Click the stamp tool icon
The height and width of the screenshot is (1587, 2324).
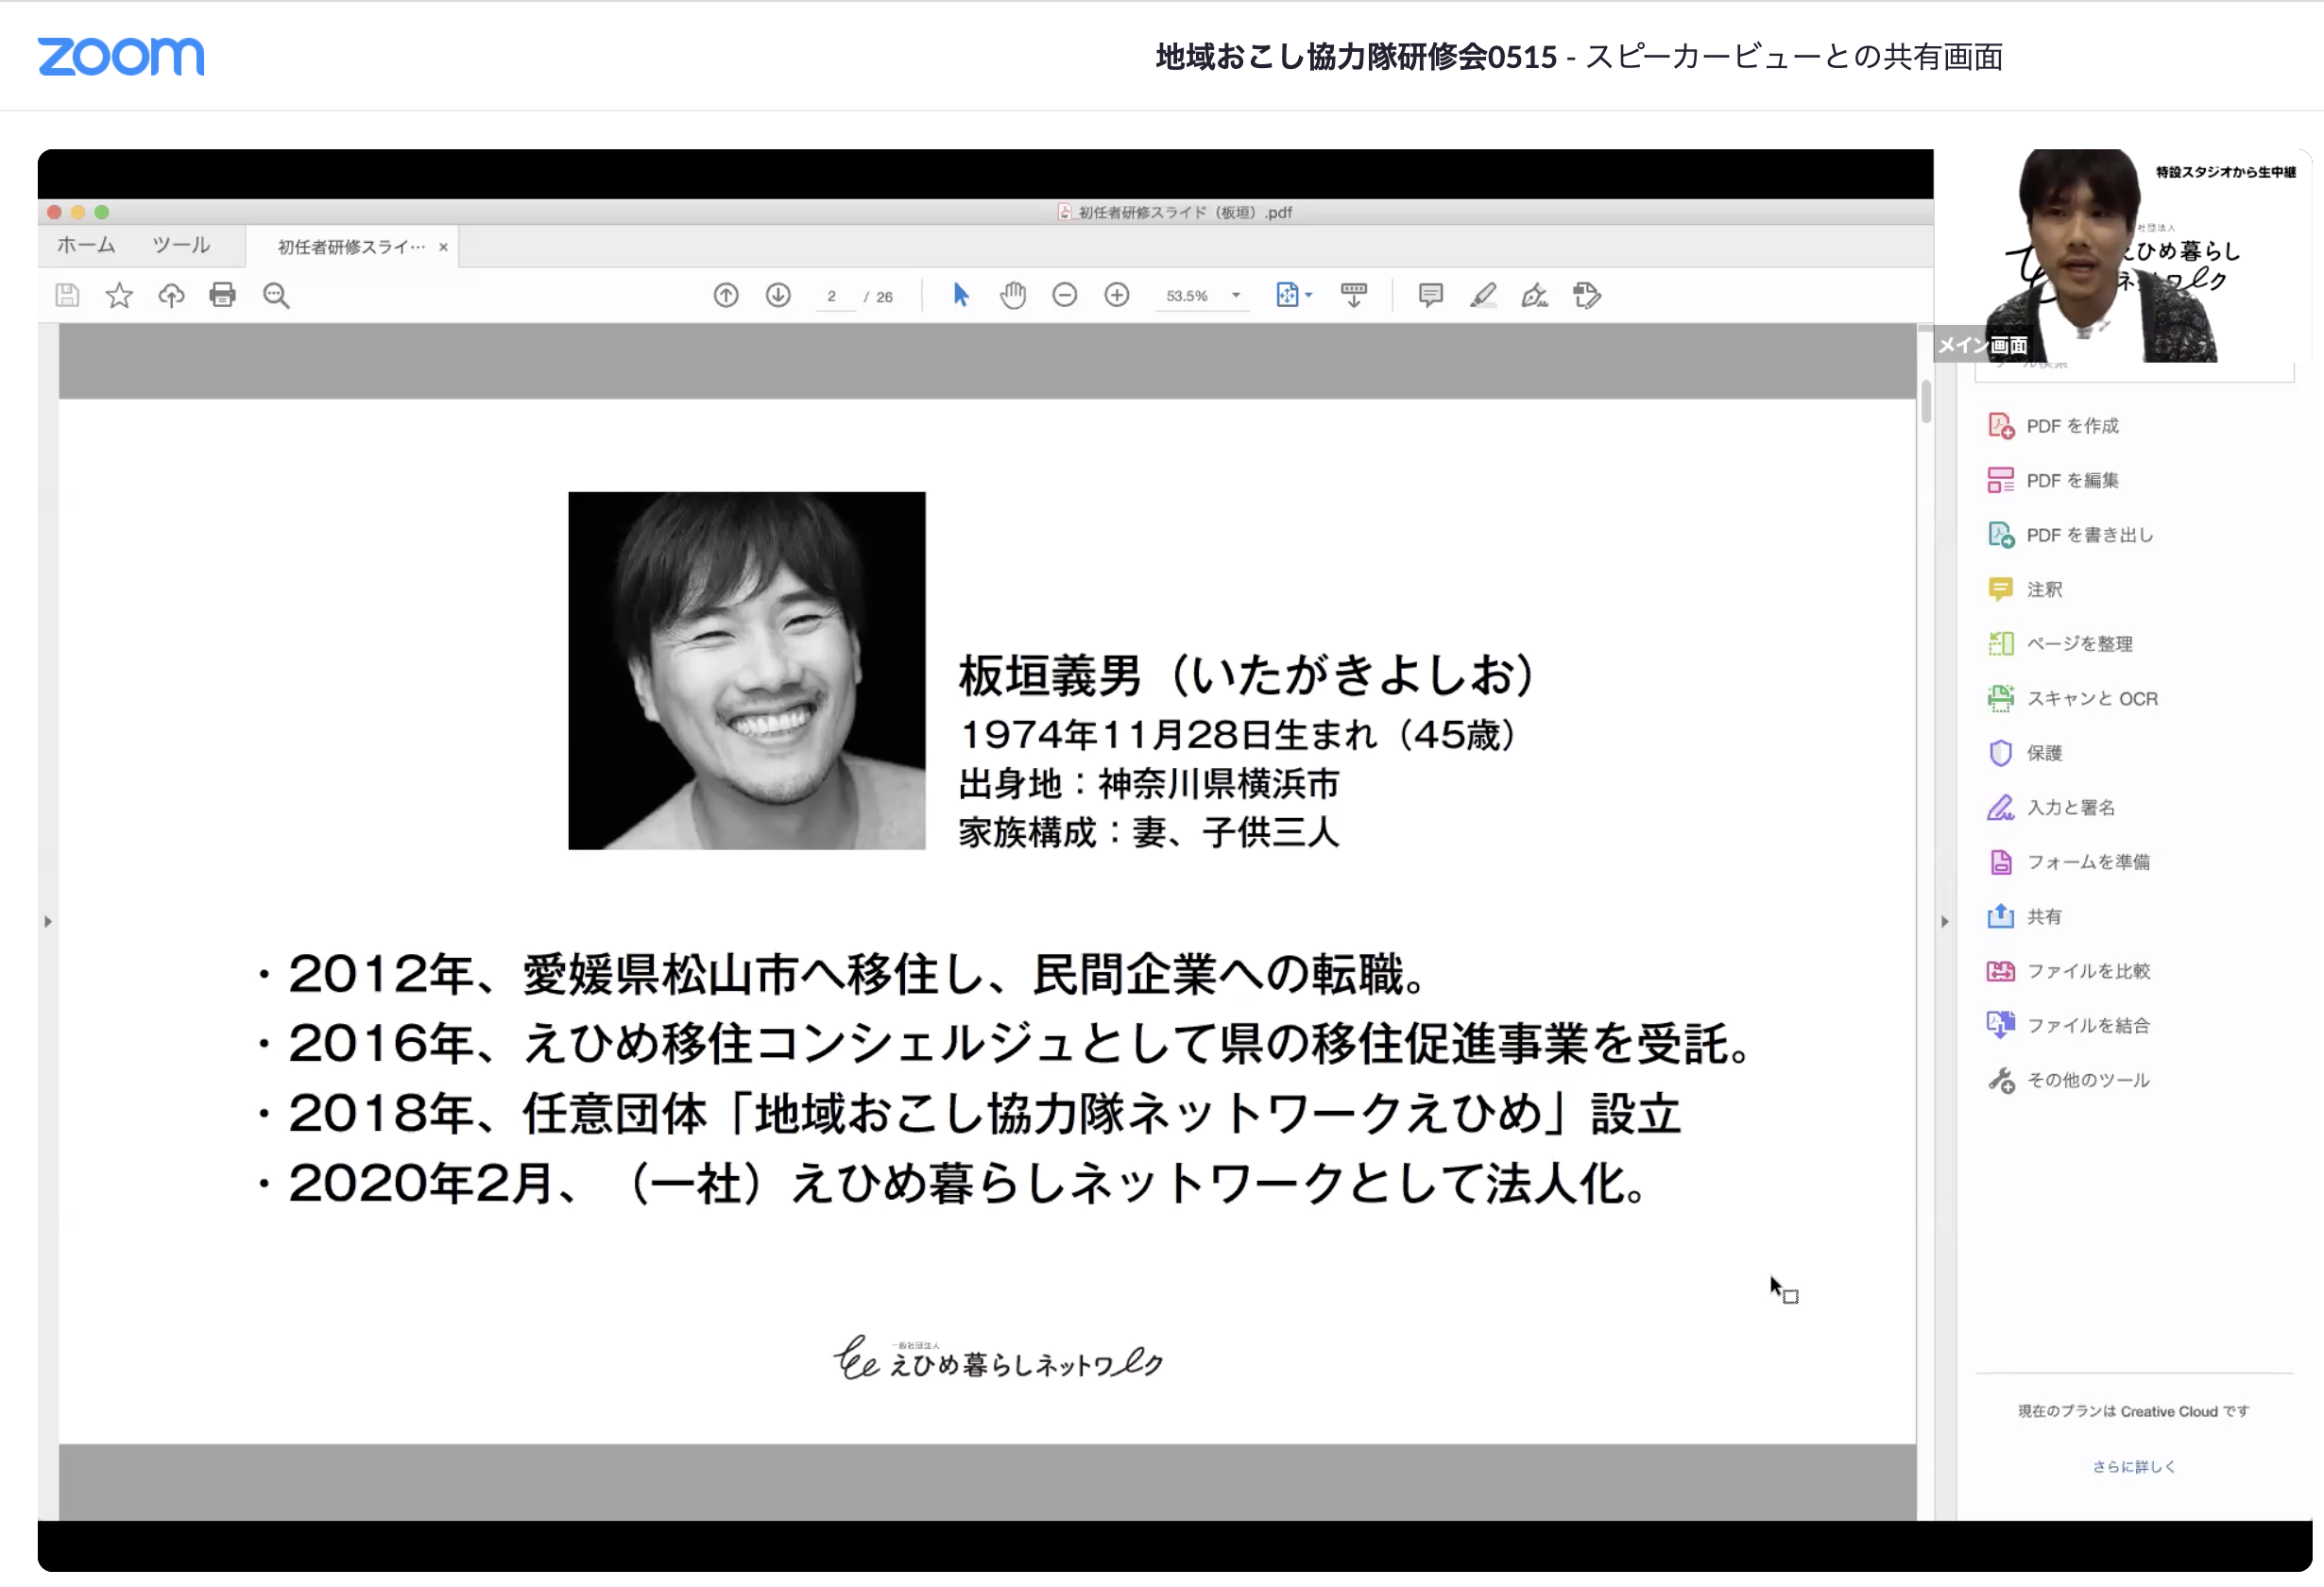click(1587, 295)
